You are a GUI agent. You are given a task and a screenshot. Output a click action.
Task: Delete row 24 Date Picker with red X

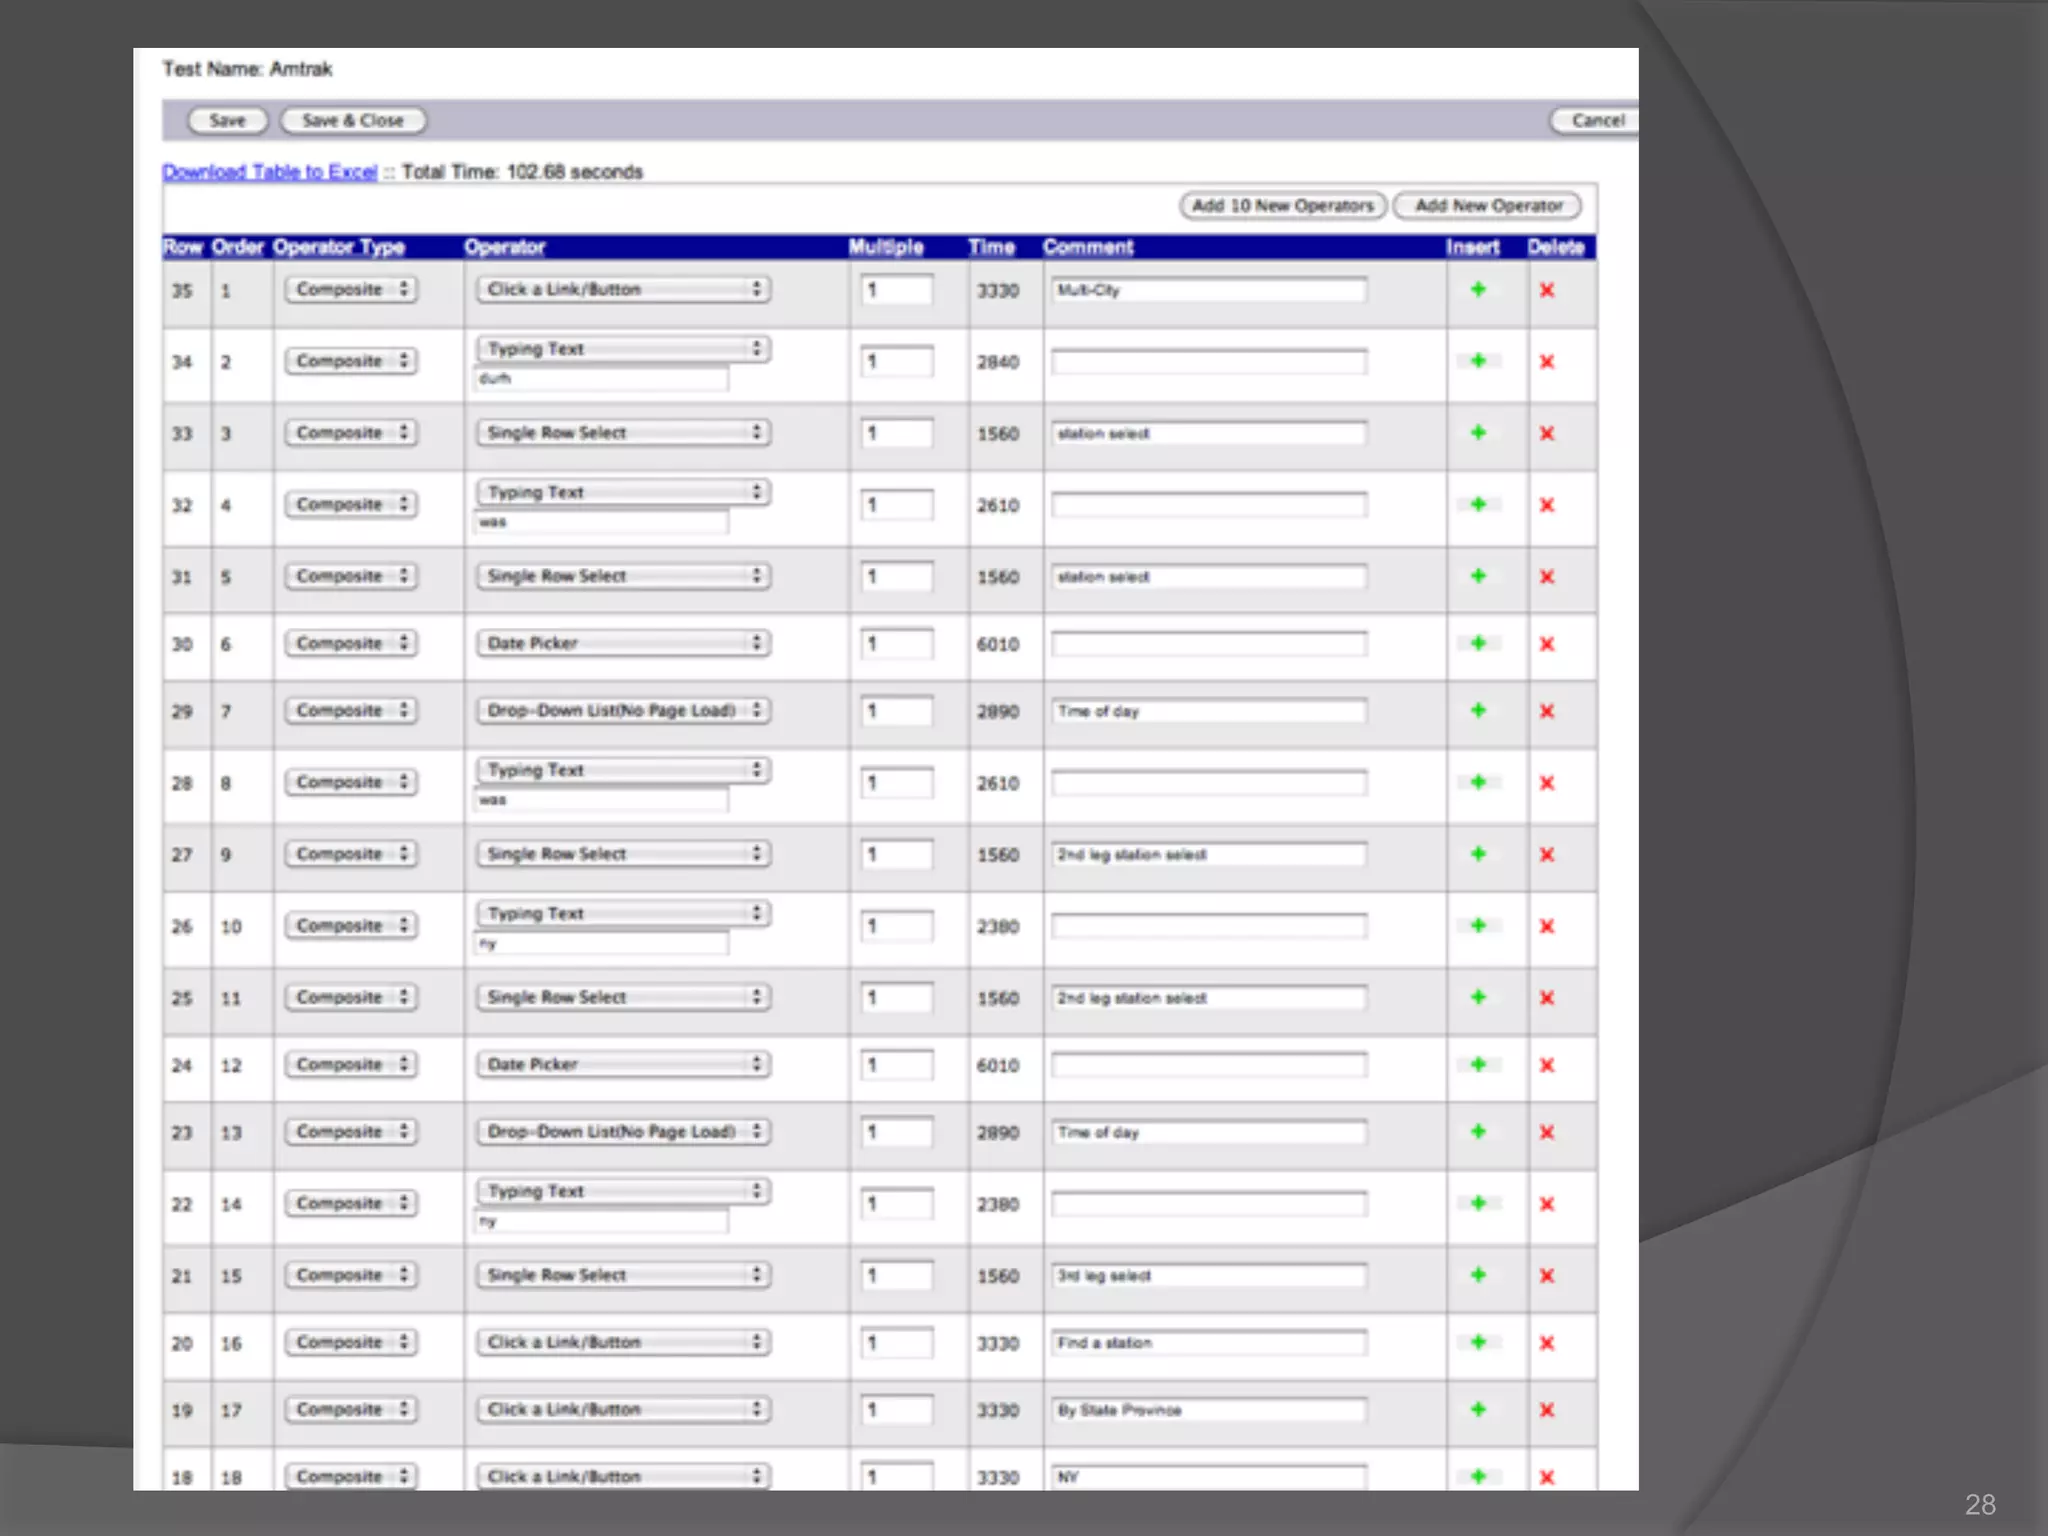pos(1547,1065)
